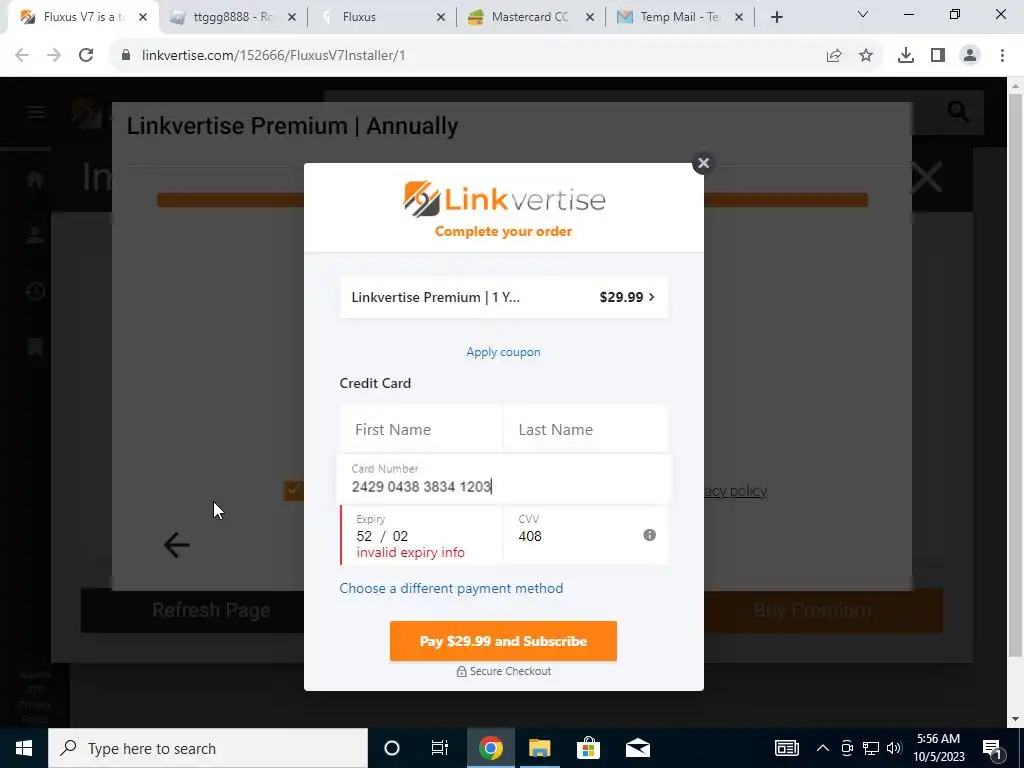
Task: Expand Linkvertise Premium $29.99 order details
Action: [x=504, y=297]
